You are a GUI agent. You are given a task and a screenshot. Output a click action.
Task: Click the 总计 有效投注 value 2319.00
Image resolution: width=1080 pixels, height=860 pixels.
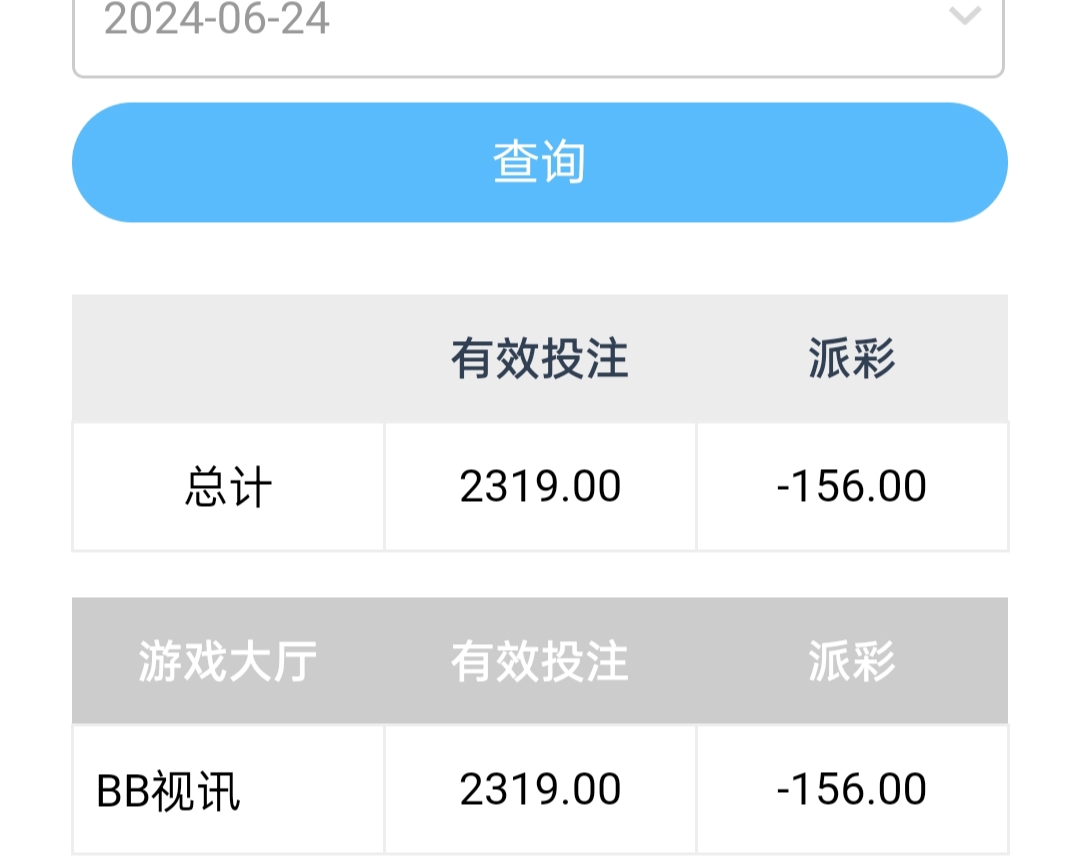pyautogui.click(x=540, y=487)
